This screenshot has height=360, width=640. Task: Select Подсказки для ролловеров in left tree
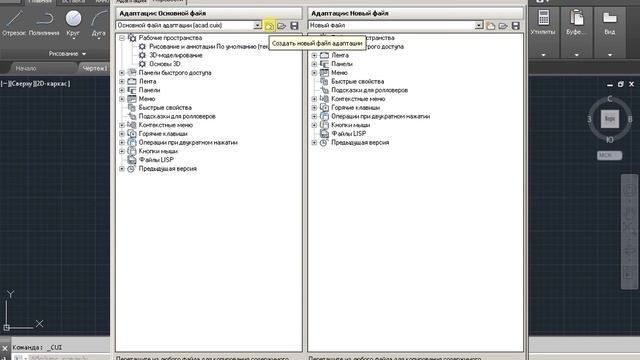pyautogui.click(x=177, y=116)
